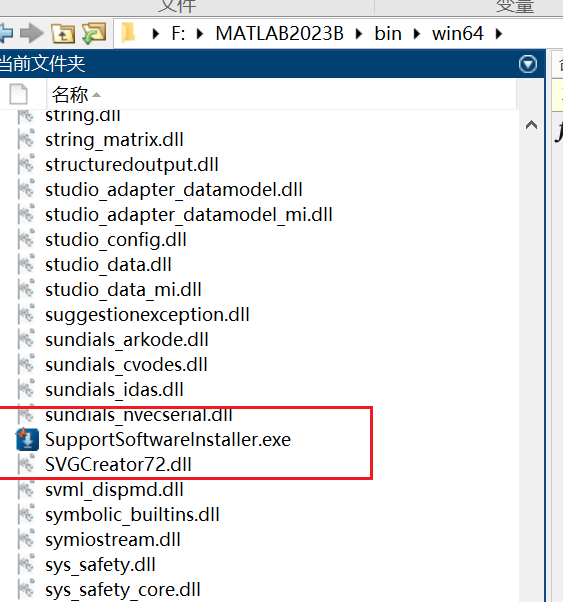Click the folder icon in address bar
The height and width of the screenshot is (602, 563).
coord(128,33)
